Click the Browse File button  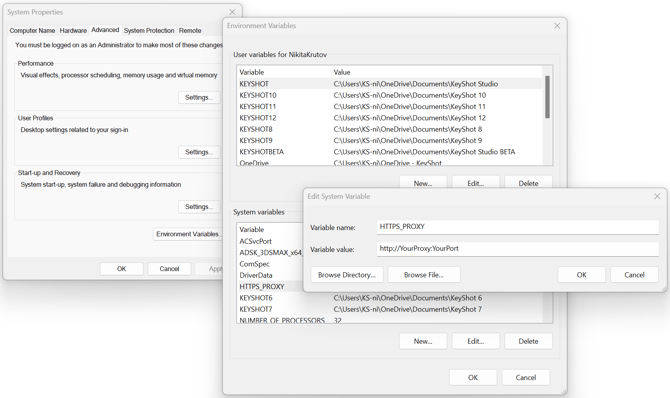(423, 275)
